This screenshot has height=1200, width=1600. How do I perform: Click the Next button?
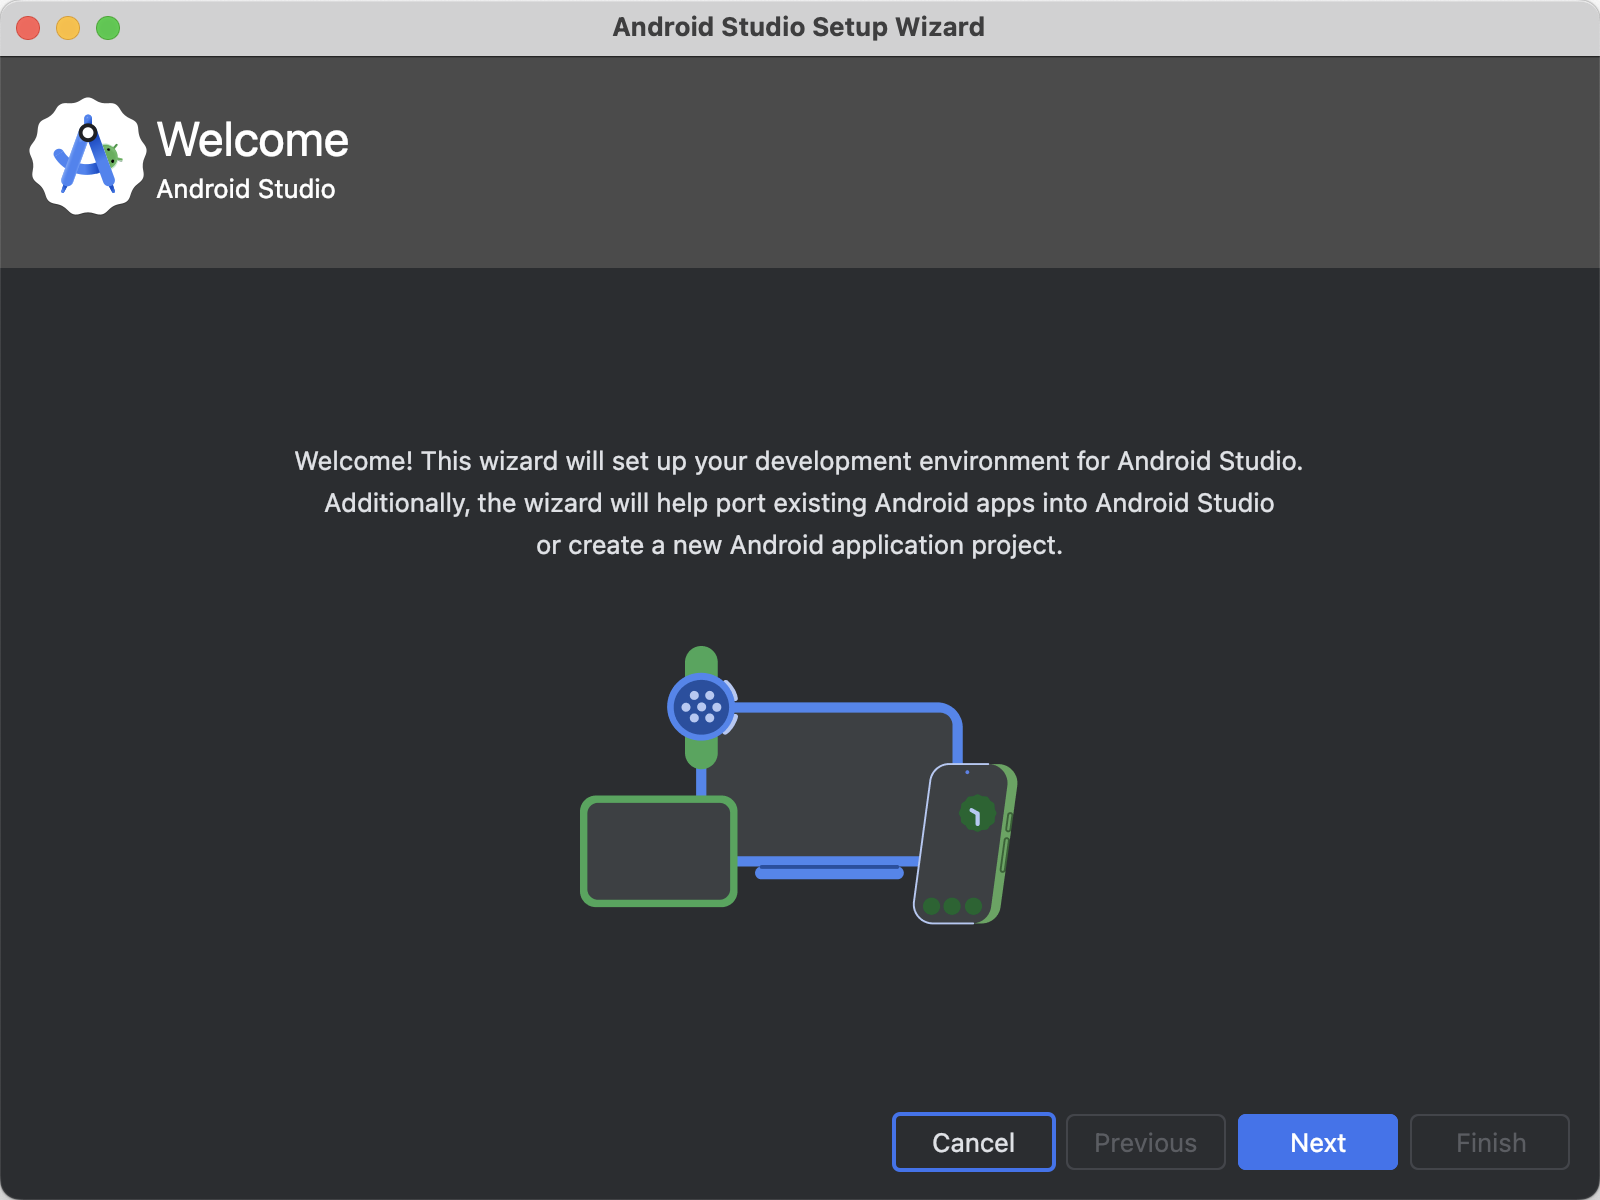tap(1317, 1142)
